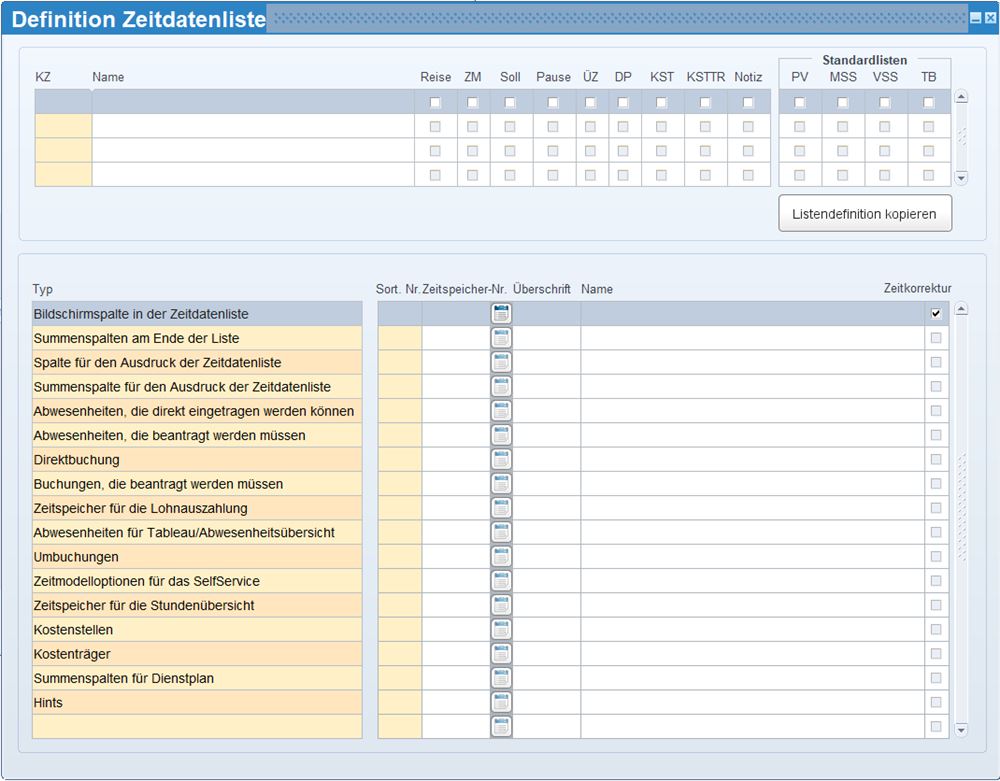The image size is (1000, 781).
Task: Toggle Notiz checkbox in the highlighted first row
Action: [748, 102]
